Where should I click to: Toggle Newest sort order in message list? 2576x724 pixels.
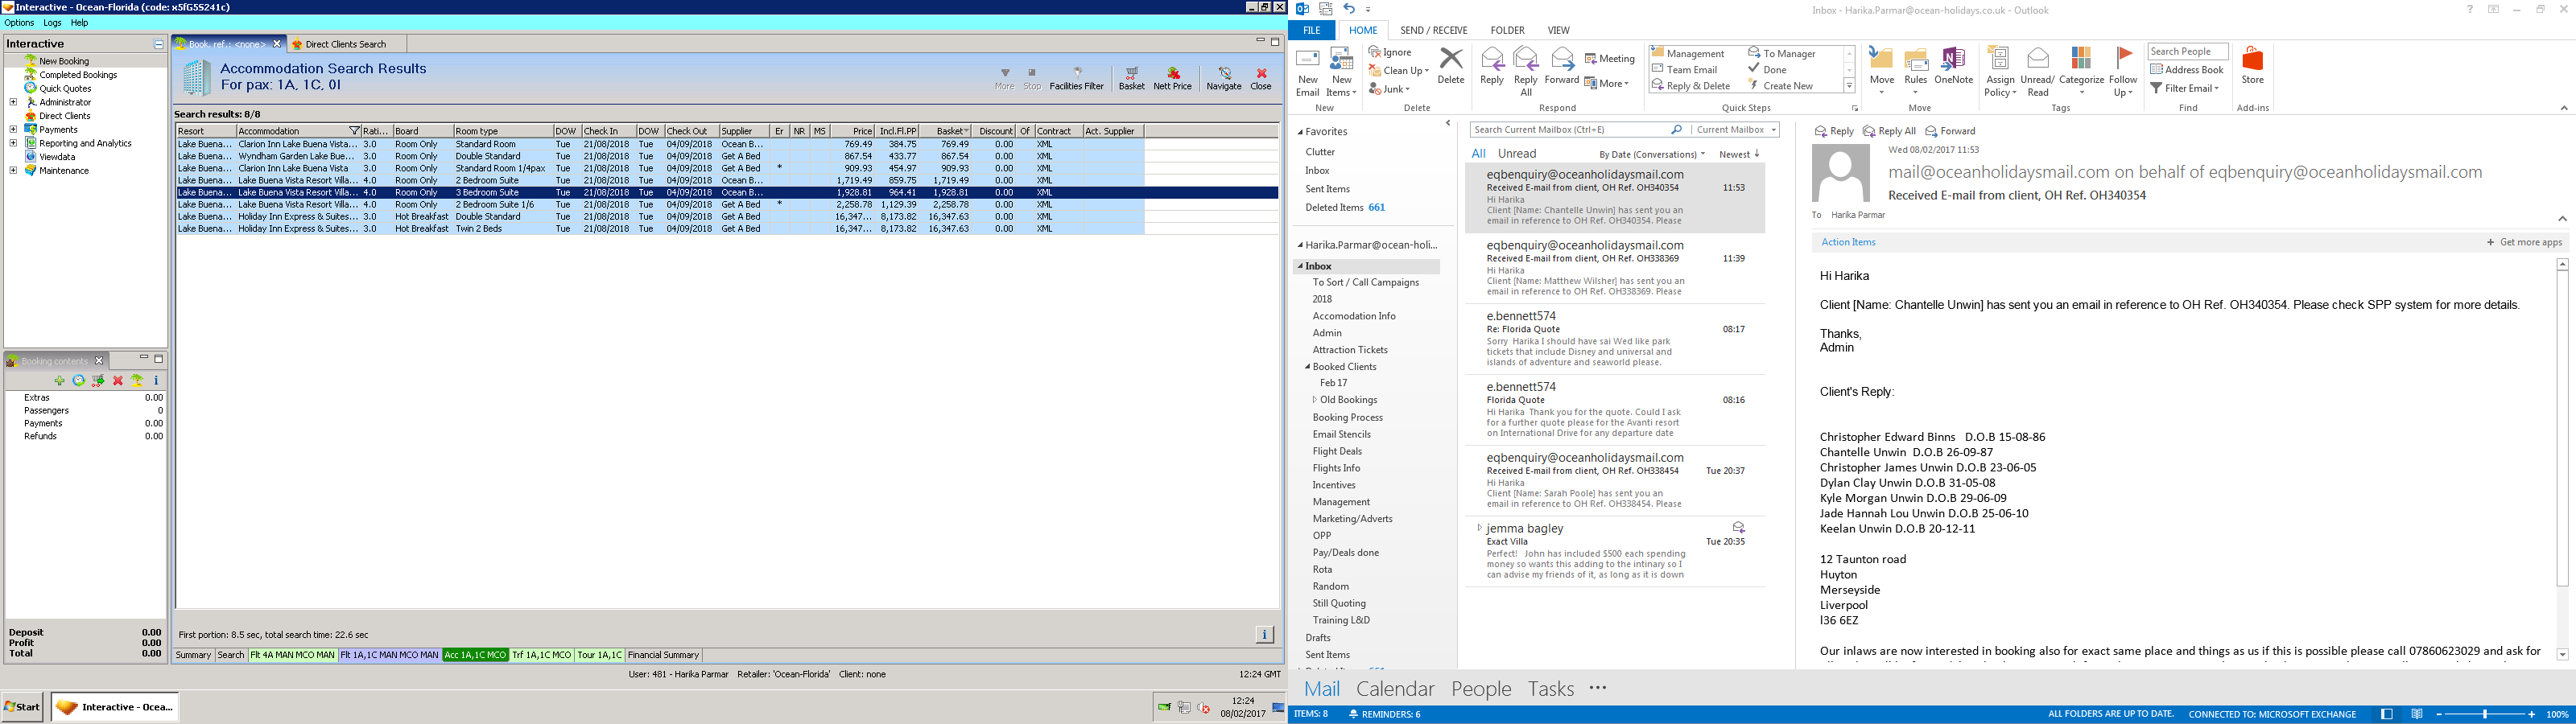click(1739, 154)
